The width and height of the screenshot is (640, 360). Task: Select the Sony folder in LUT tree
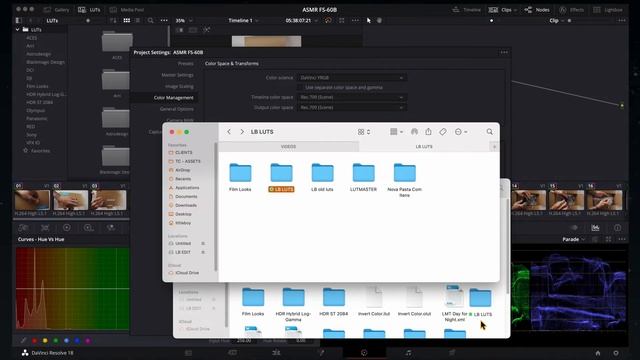pos(31,135)
